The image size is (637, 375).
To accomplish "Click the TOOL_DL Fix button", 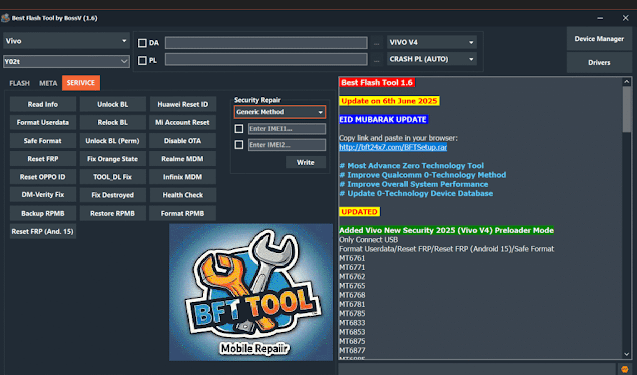I will pos(113,177).
